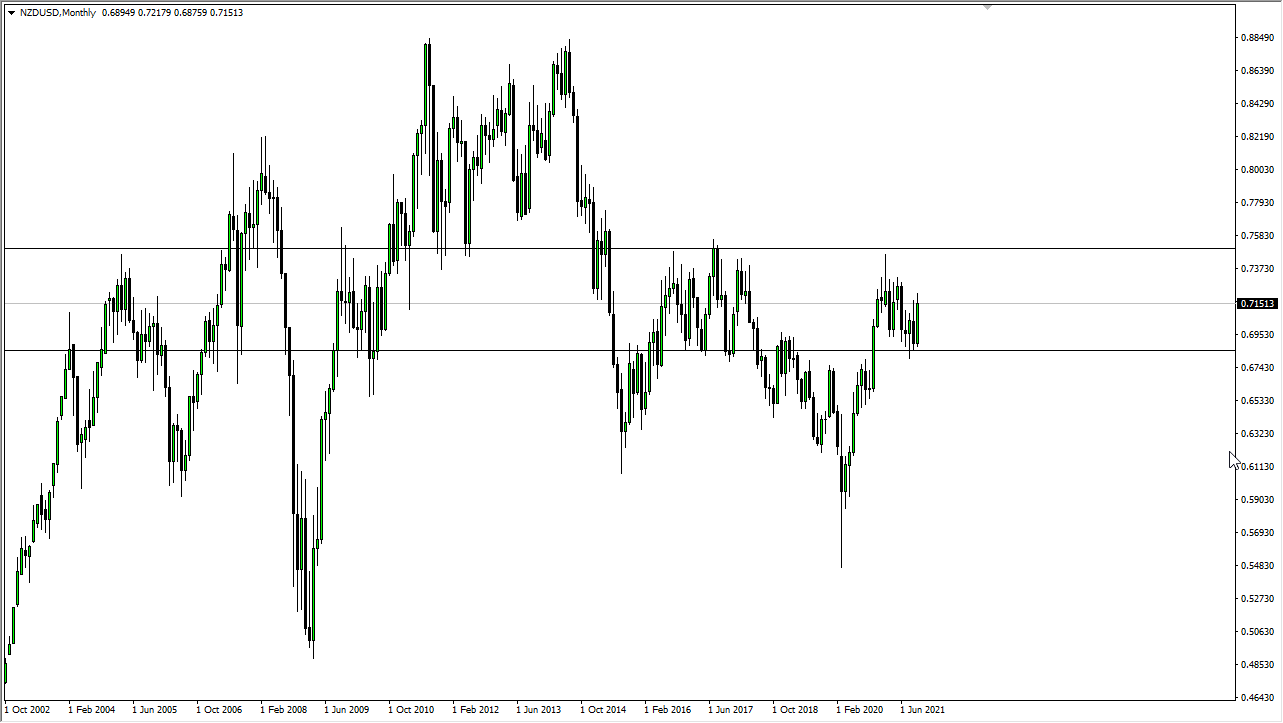Viewport: 1283px width, 723px height.
Task: Click the 1 Oct 2014 axis label
Action: pos(601,709)
